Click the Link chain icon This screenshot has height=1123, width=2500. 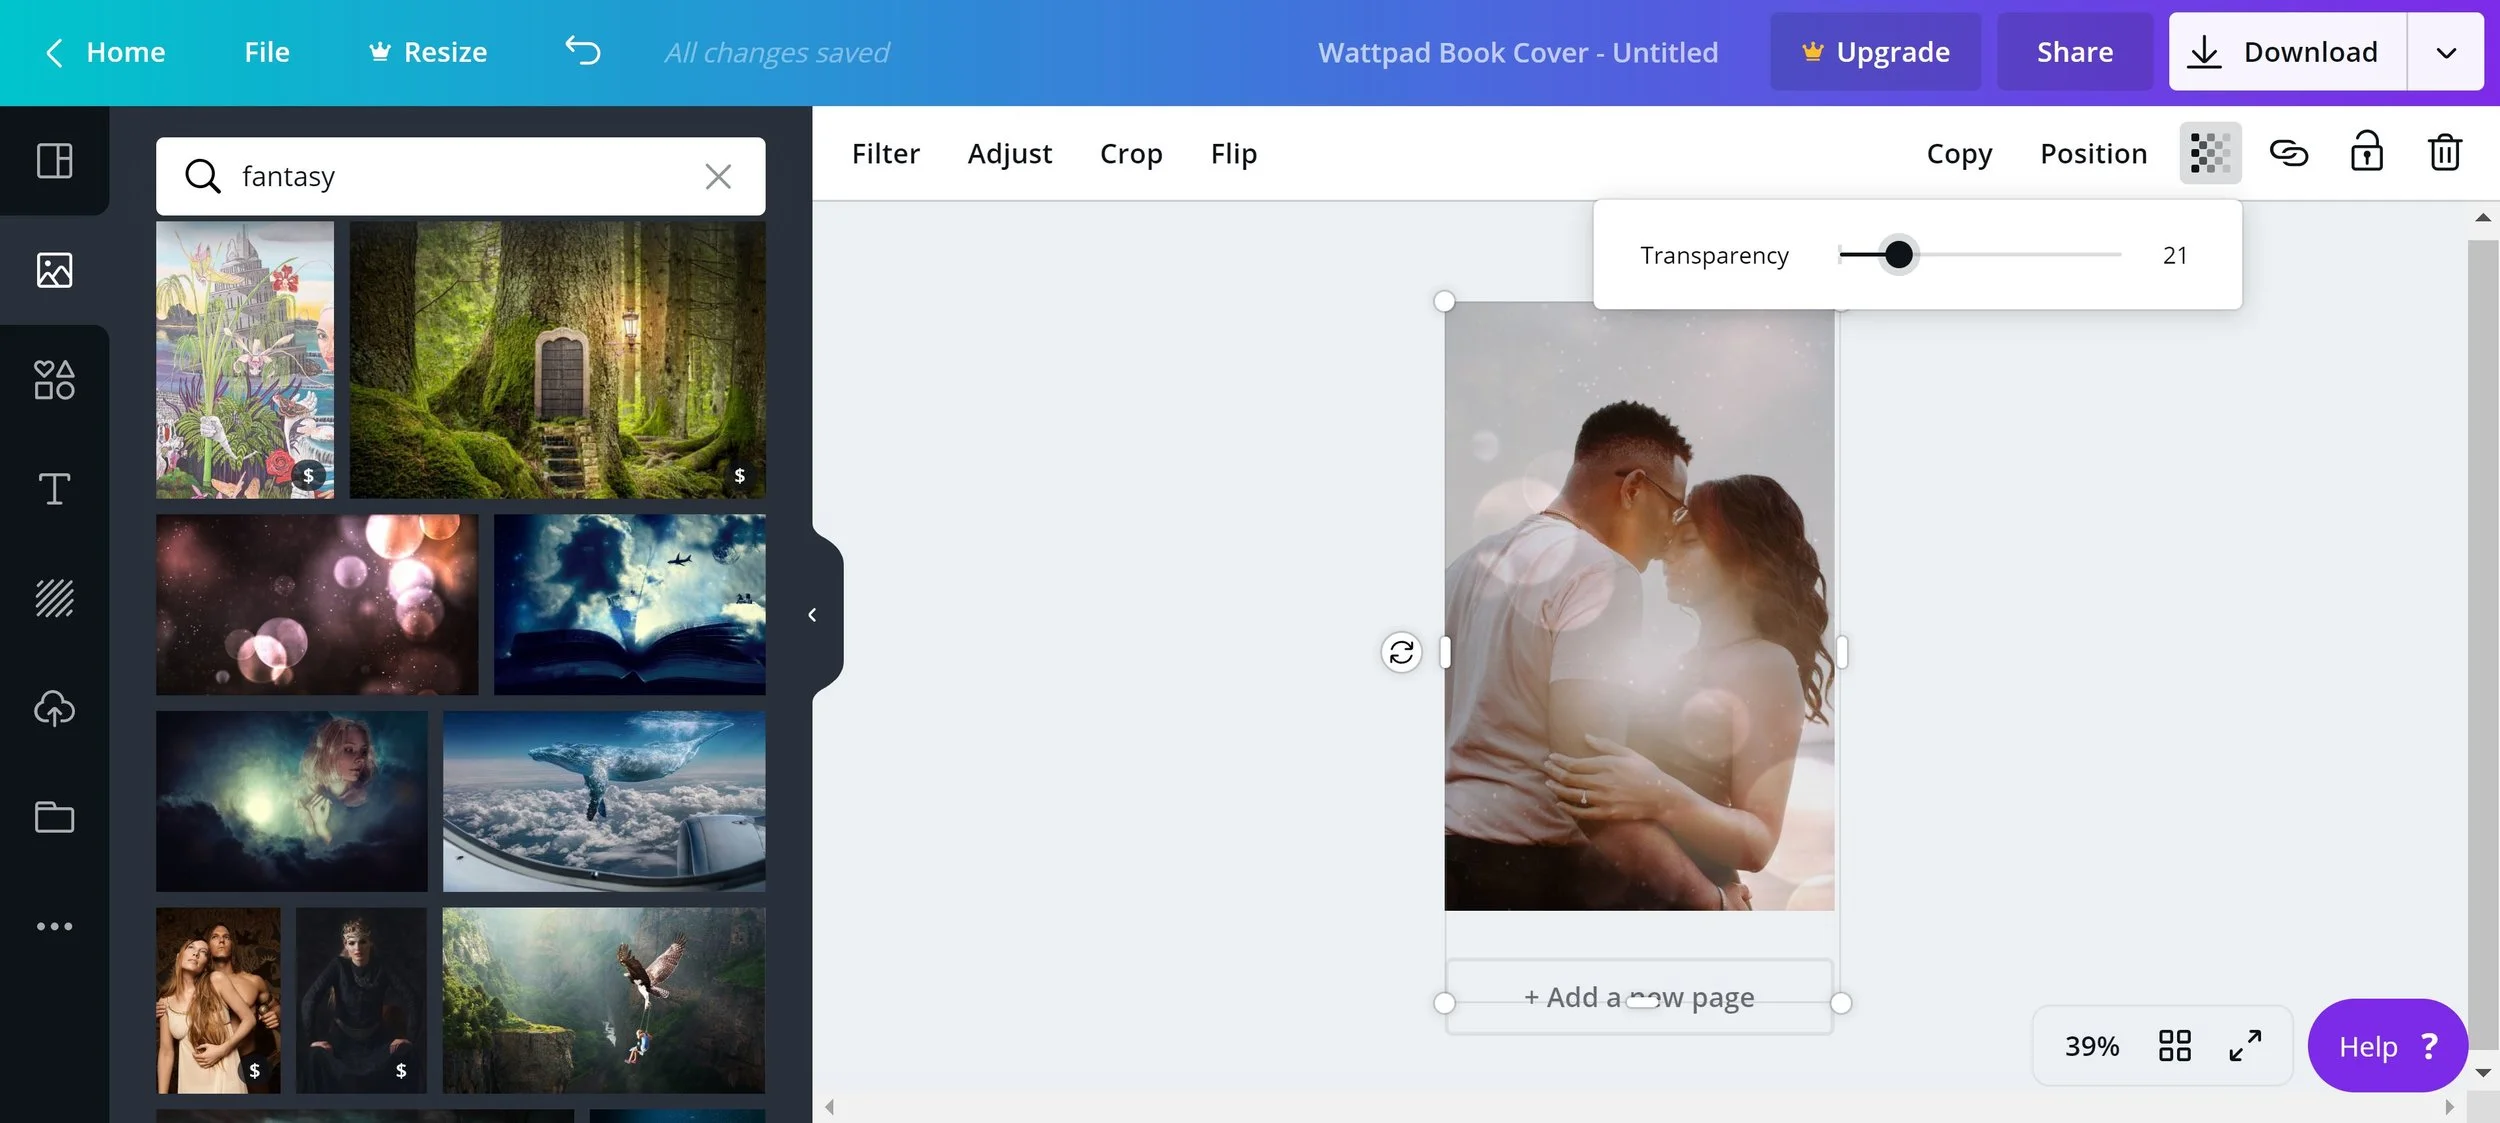(x=2288, y=153)
